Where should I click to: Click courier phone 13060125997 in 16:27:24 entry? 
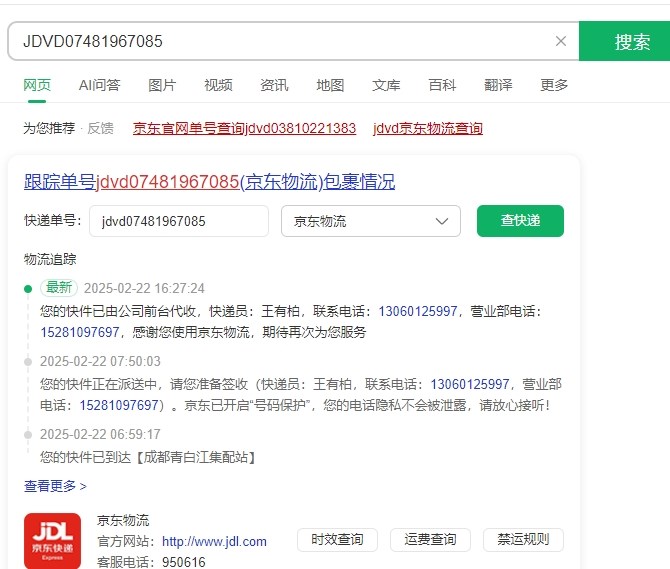pyautogui.click(x=418, y=311)
